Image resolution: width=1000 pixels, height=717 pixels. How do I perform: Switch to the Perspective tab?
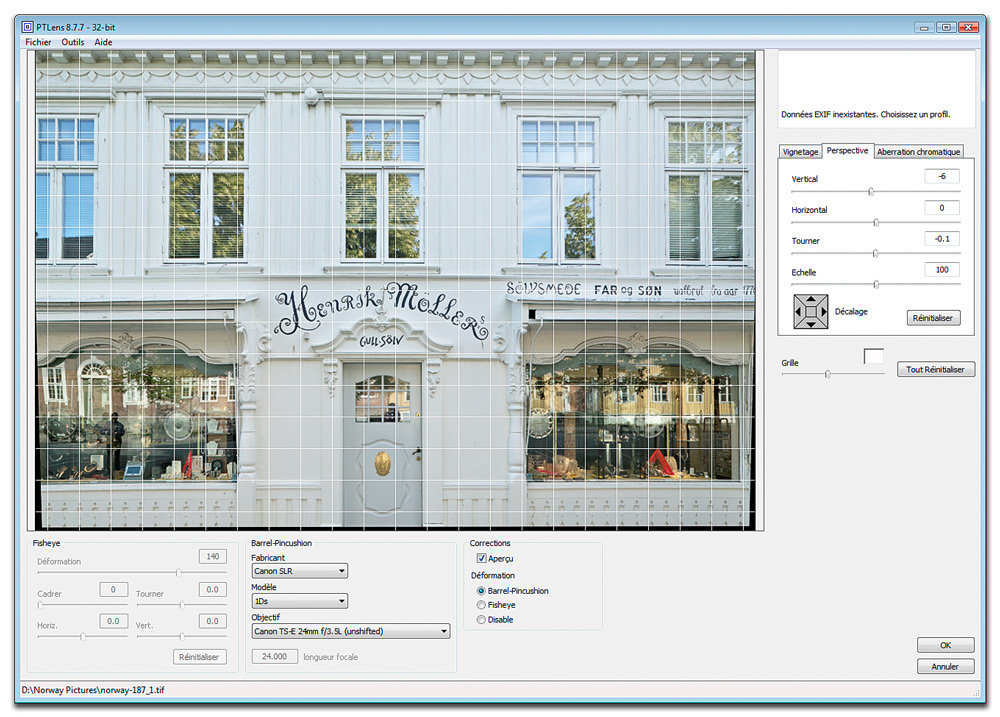tap(848, 151)
